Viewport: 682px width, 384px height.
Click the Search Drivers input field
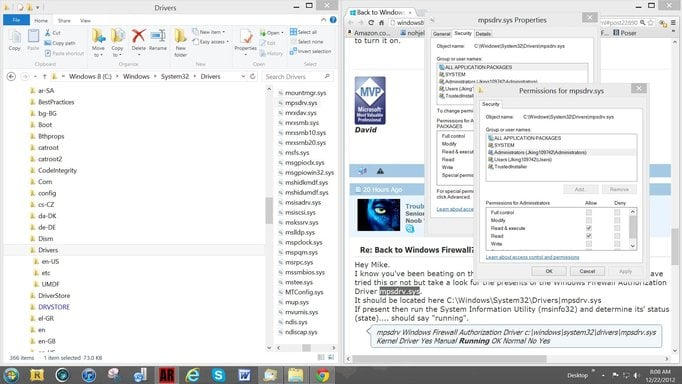(298, 77)
